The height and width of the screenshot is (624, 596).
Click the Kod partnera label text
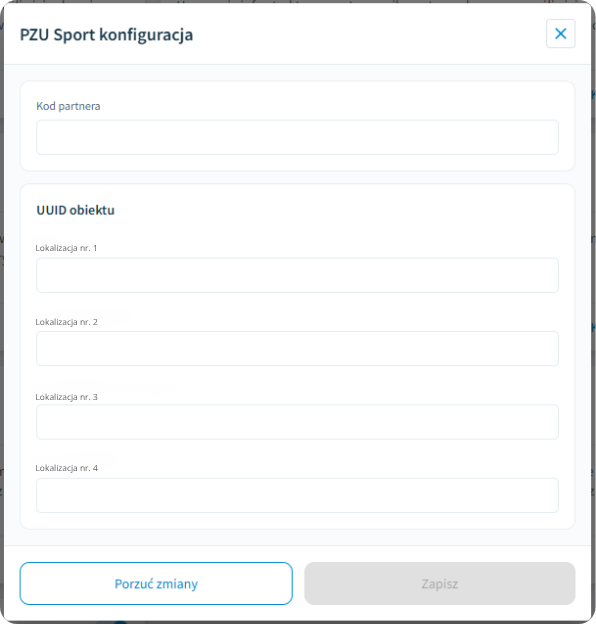[68, 106]
